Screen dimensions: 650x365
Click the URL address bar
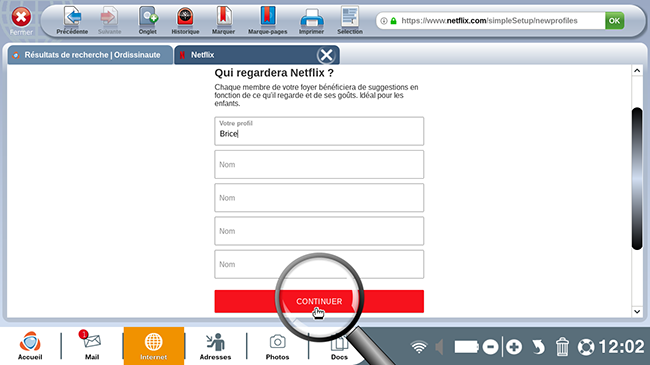click(x=489, y=21)
